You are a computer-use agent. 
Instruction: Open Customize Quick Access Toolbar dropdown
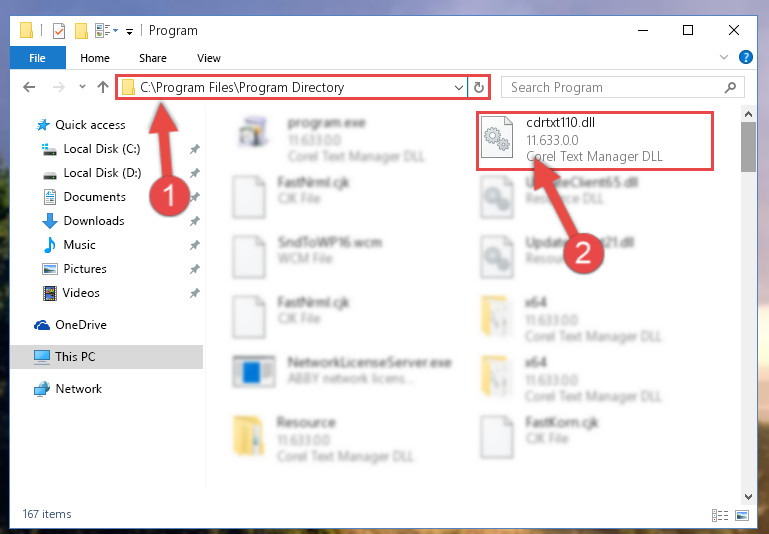pos(129,32)
